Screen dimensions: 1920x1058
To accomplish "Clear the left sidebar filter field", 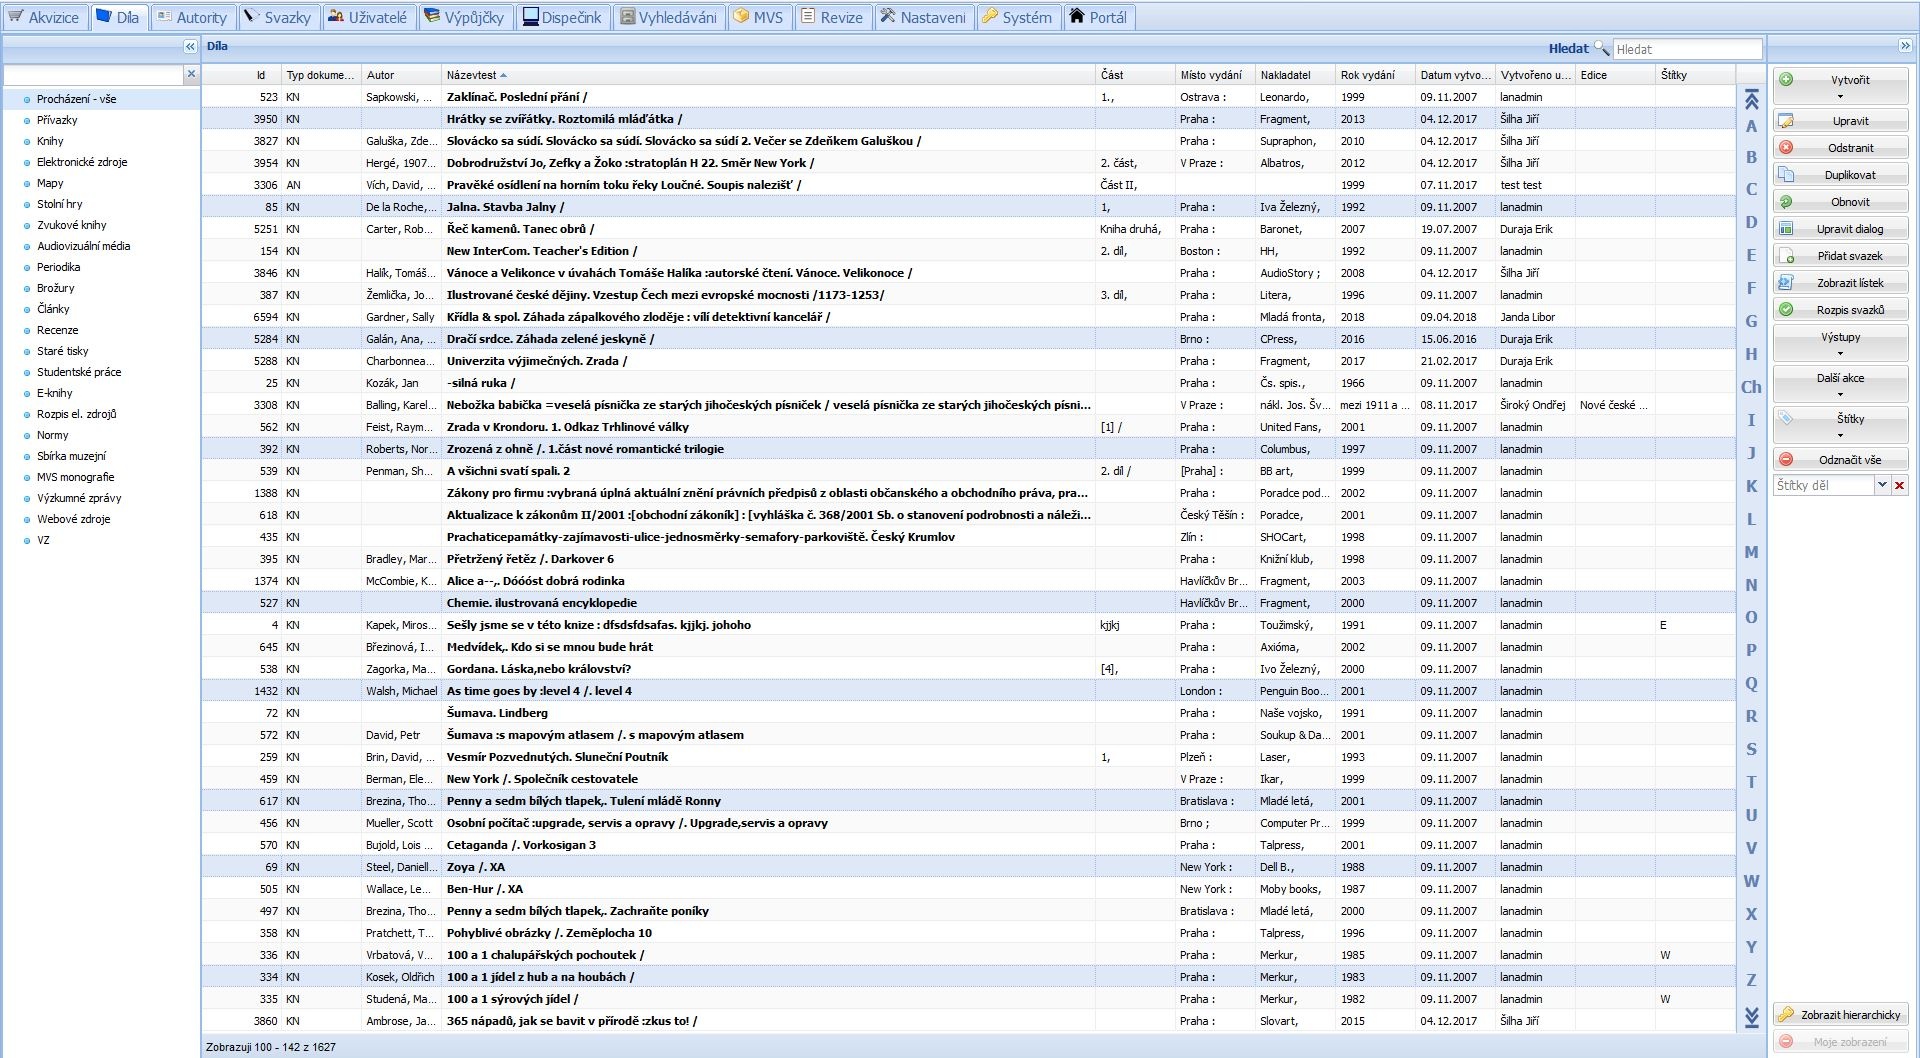I will (x=191, y=74).
